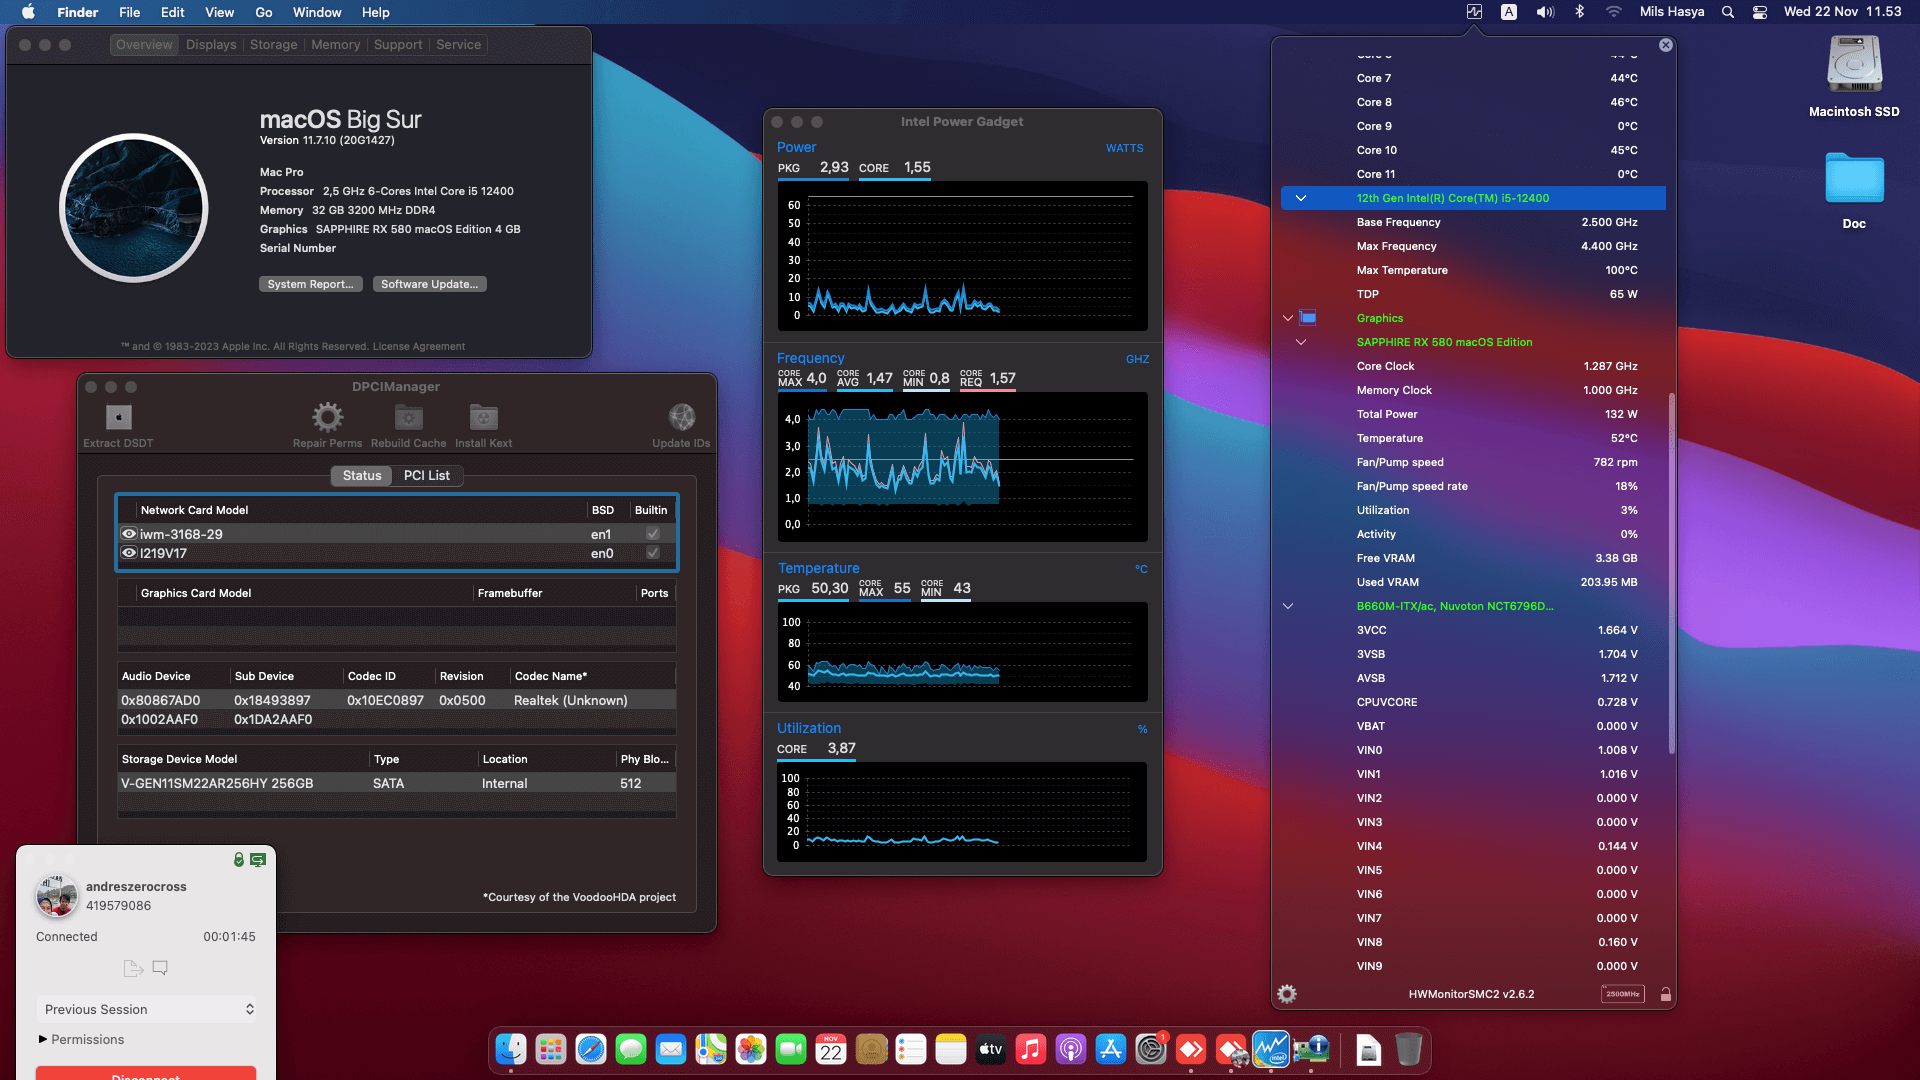
Task: Select the CPUVCORE 0.728 V row
Action: point(1473,702)
